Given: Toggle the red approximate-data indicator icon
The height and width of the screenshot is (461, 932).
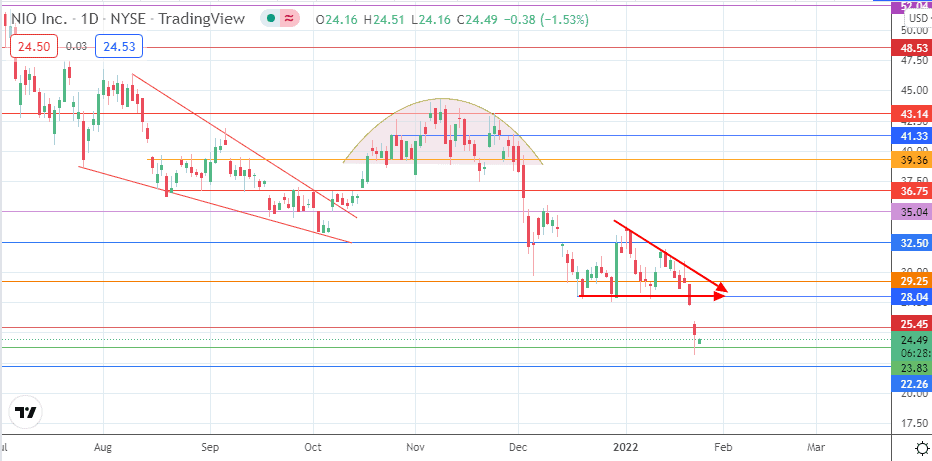Looking at the screenshot, I should [x=289, y=18].
